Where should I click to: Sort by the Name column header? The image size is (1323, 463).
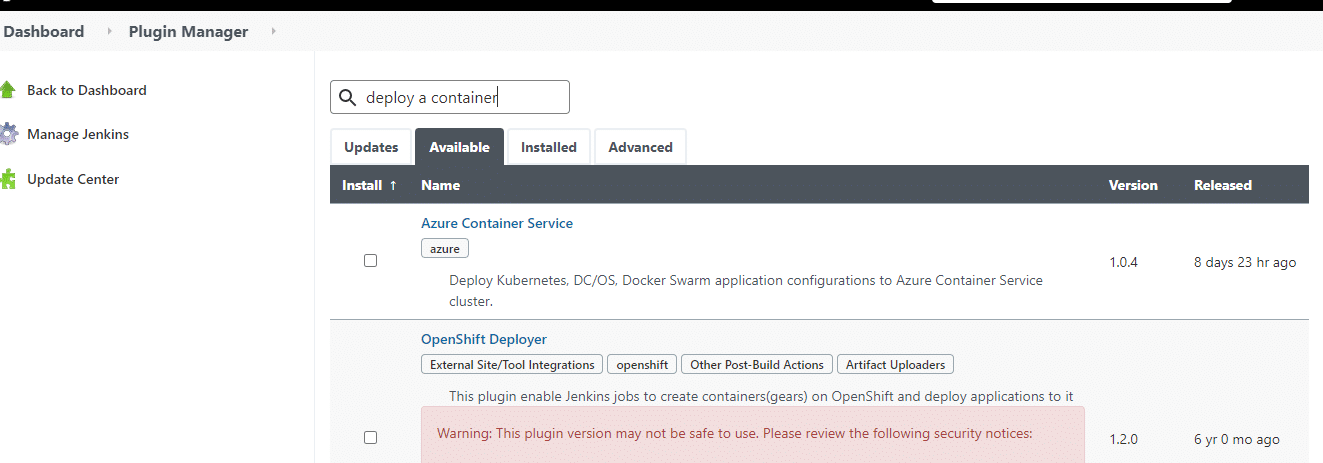pos(440,185)
